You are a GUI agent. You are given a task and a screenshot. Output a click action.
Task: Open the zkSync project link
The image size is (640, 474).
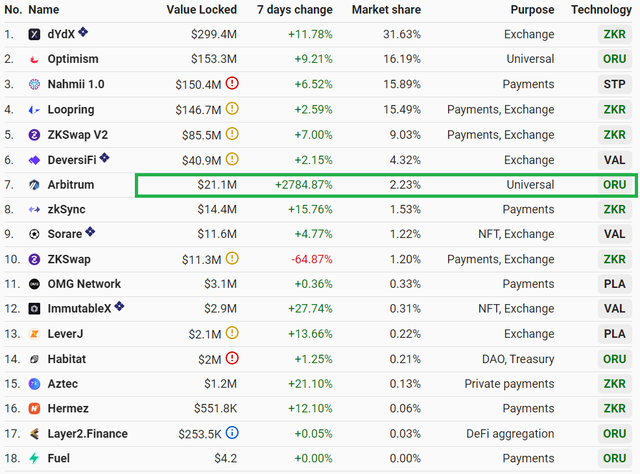[x=67, y=209]
